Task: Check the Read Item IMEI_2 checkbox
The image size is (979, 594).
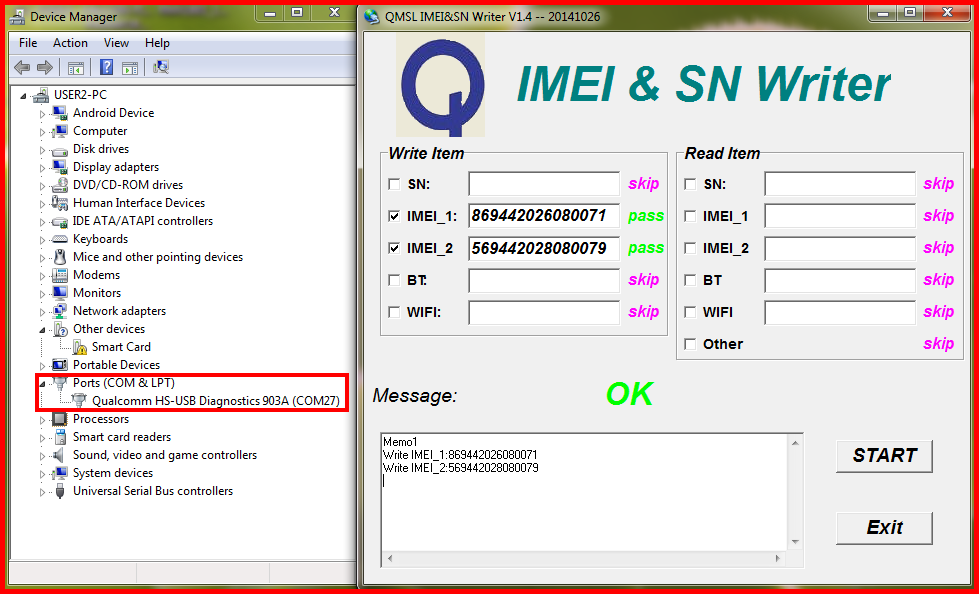Action: pos(690,249)
